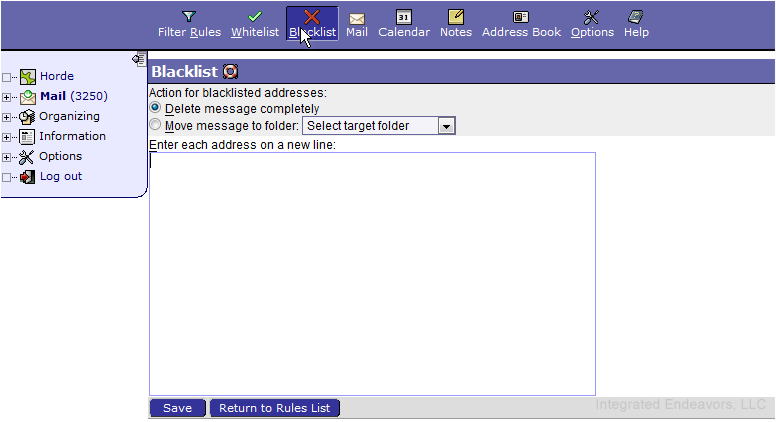Open the Select target folder dropdown
Screen dimensions: 776x422
pos(379,126)
